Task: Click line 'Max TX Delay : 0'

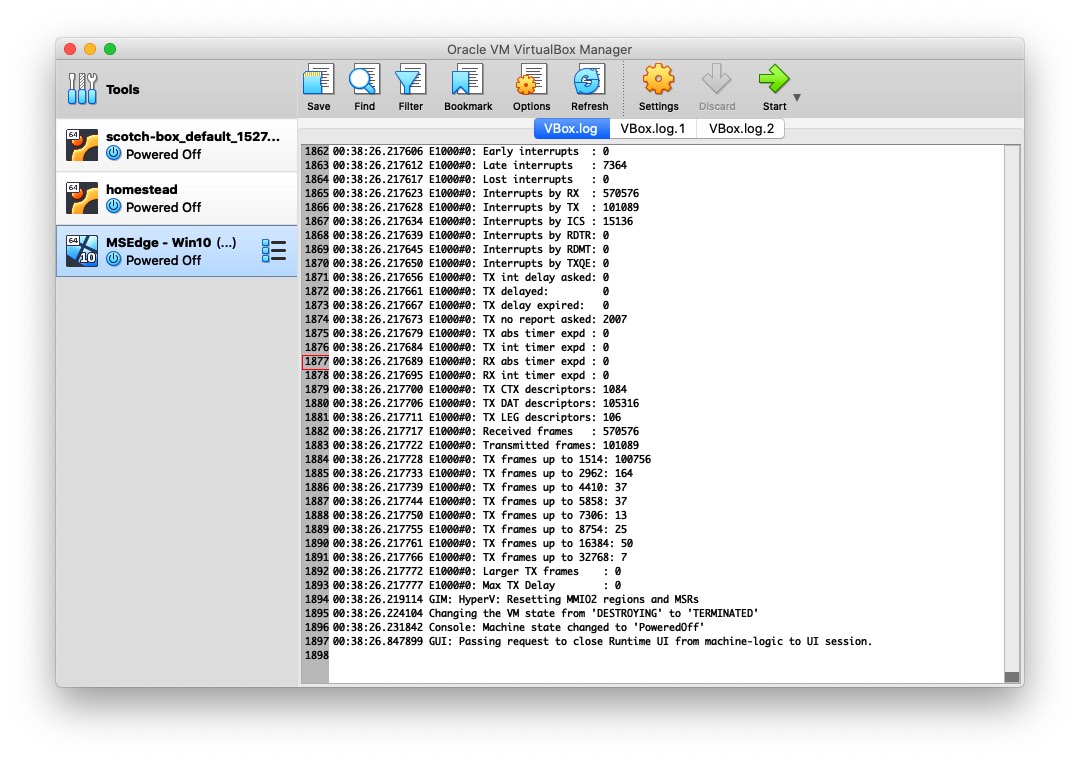Action: (477, 585)
